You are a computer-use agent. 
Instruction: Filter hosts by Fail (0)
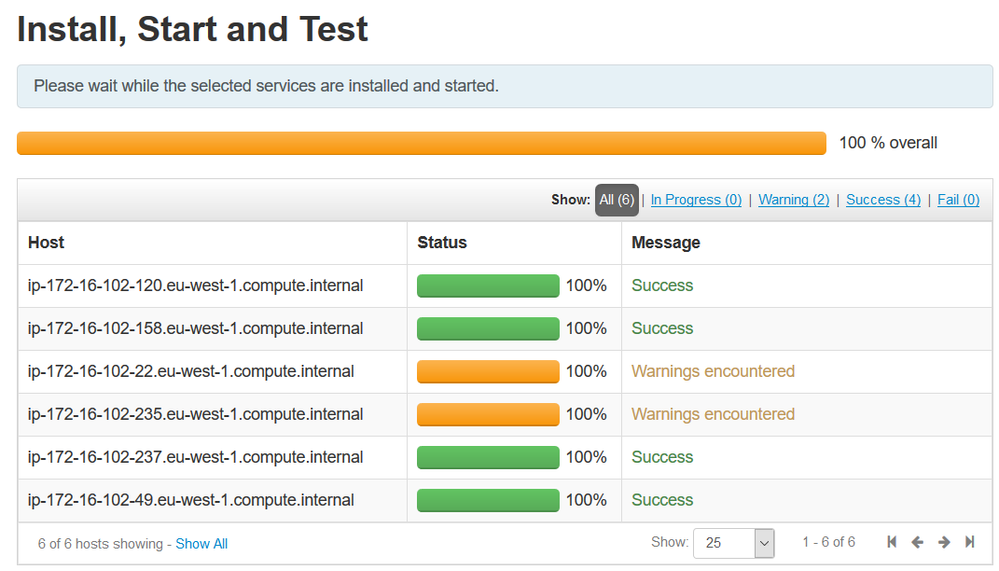pos(958,200)
